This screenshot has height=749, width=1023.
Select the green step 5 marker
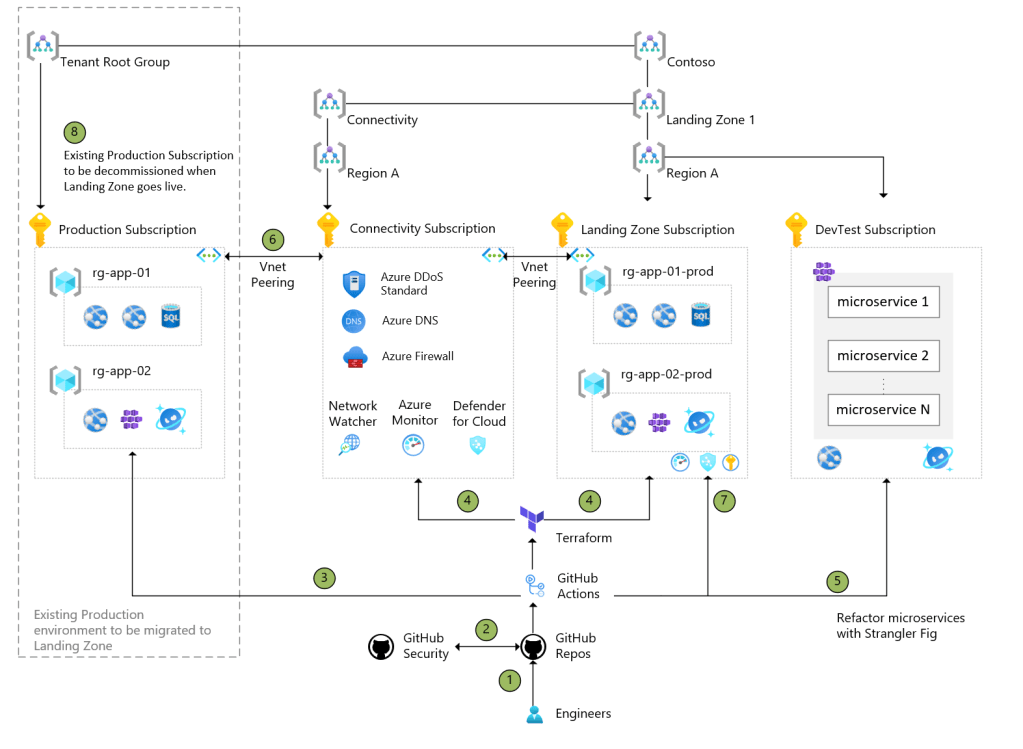(837, 580)
